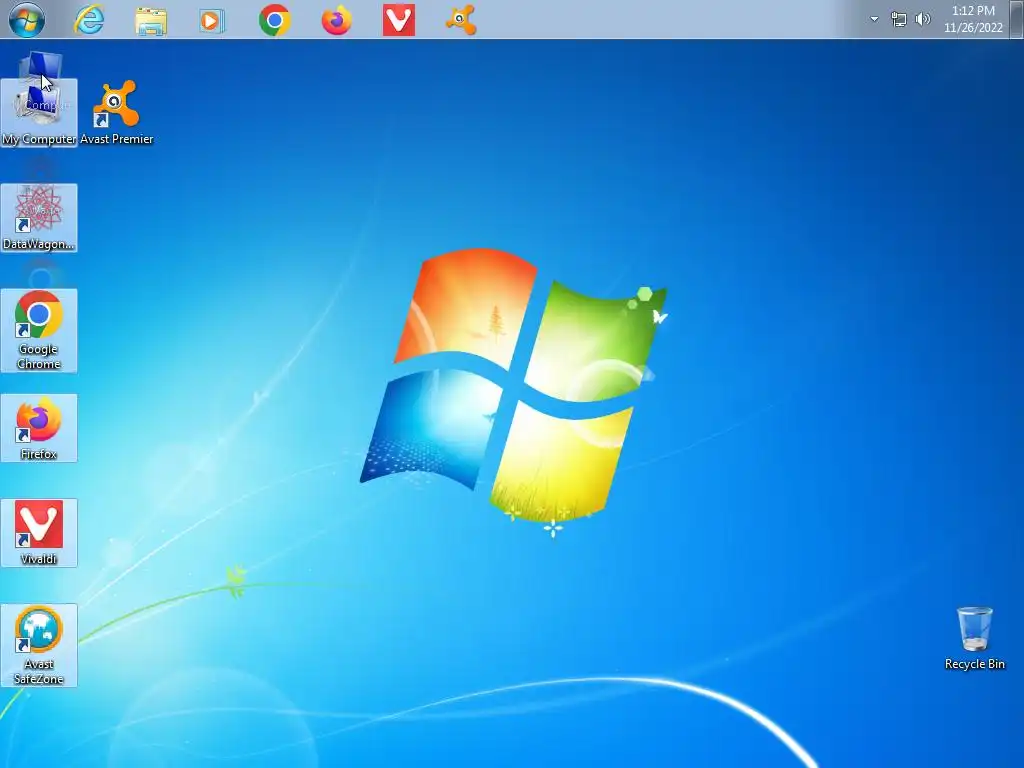Select the My Computer desktop icon
This screenshot has width=1024, height=768.
[39, 112]
